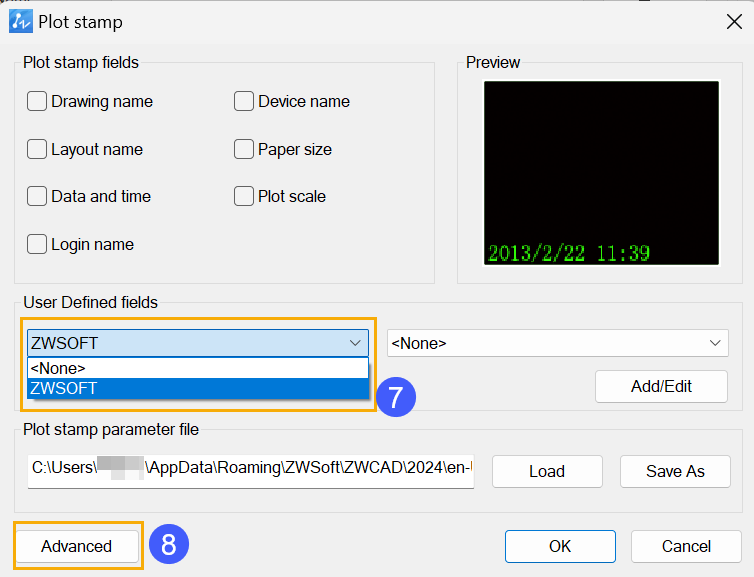Screen dimensions: 754x577
Task: Click the Add/Edit button
Action: point(661,386)
